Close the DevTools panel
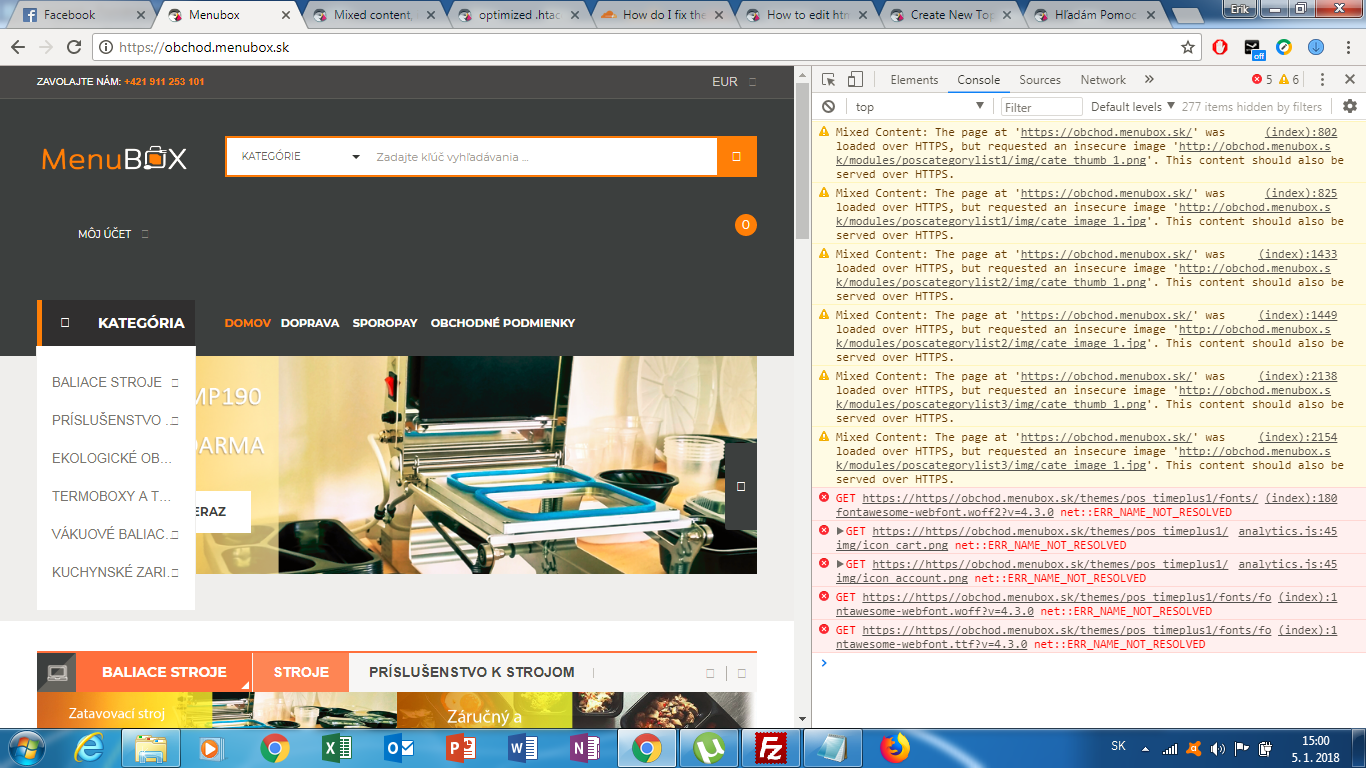 [x=1348, y=80]
